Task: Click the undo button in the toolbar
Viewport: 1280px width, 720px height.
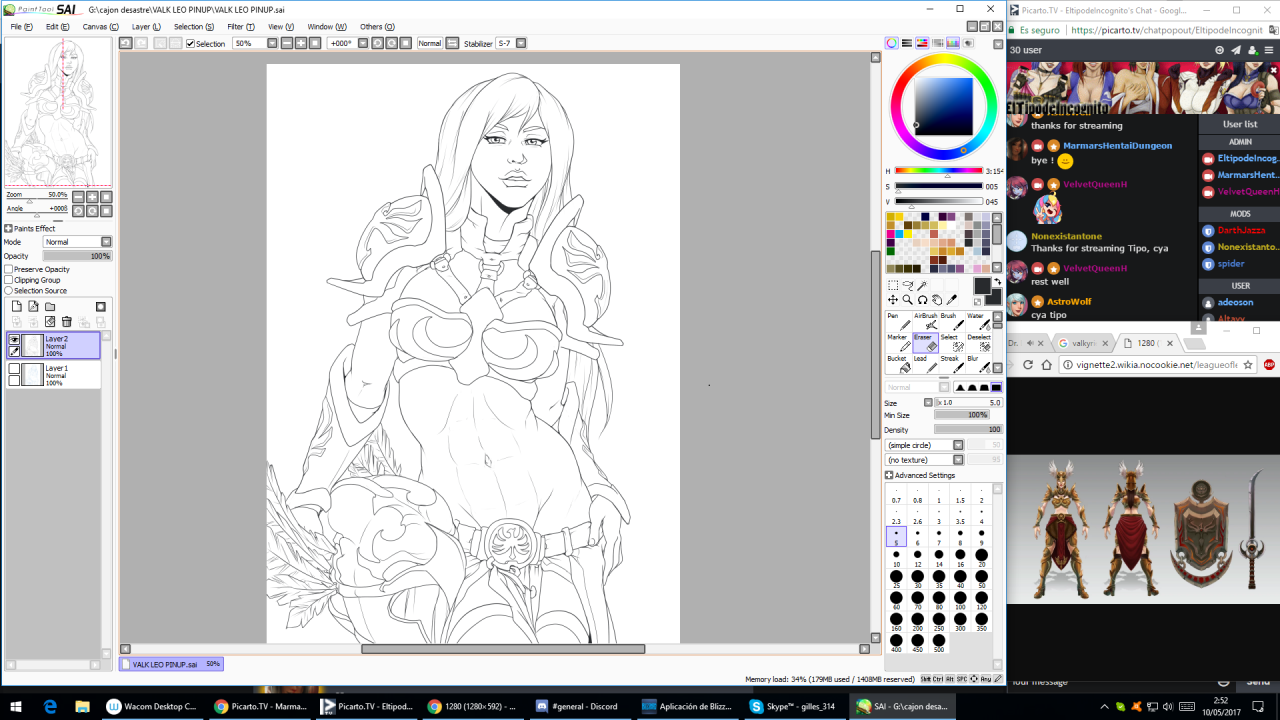Action: (x=125, y=43)
